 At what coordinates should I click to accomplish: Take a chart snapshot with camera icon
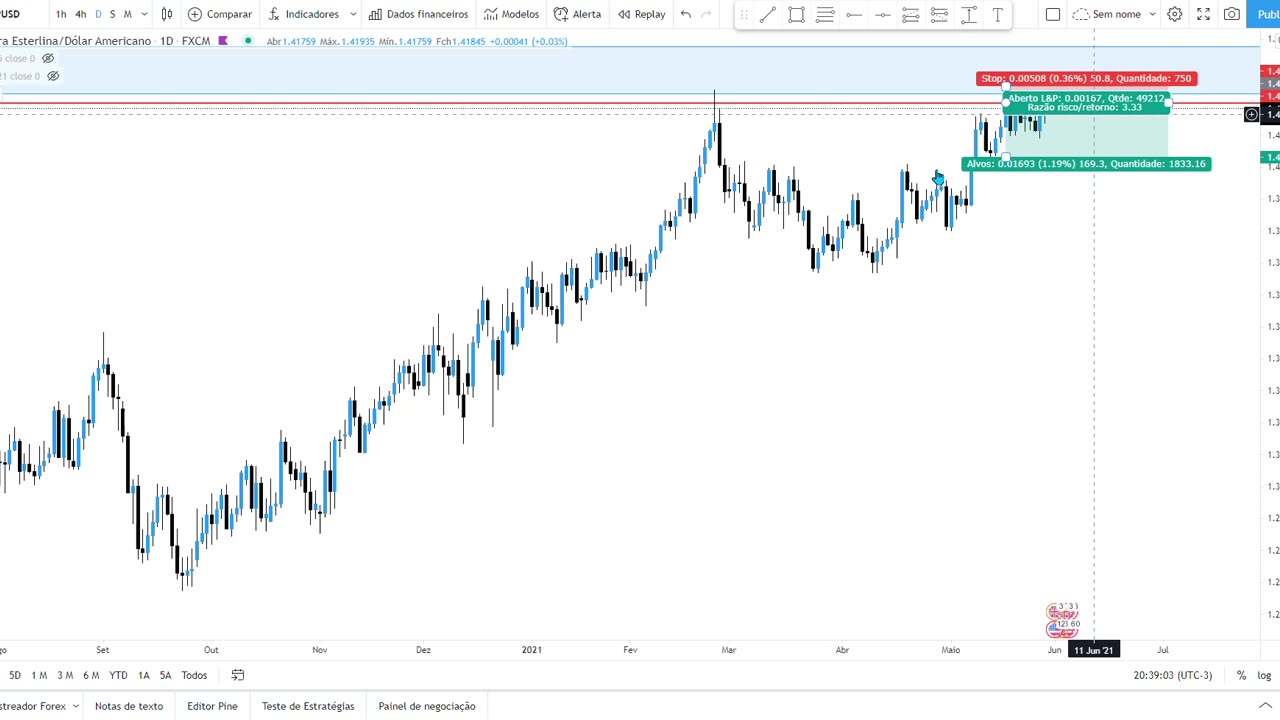pyautogui.click(x=1232, y=14)
